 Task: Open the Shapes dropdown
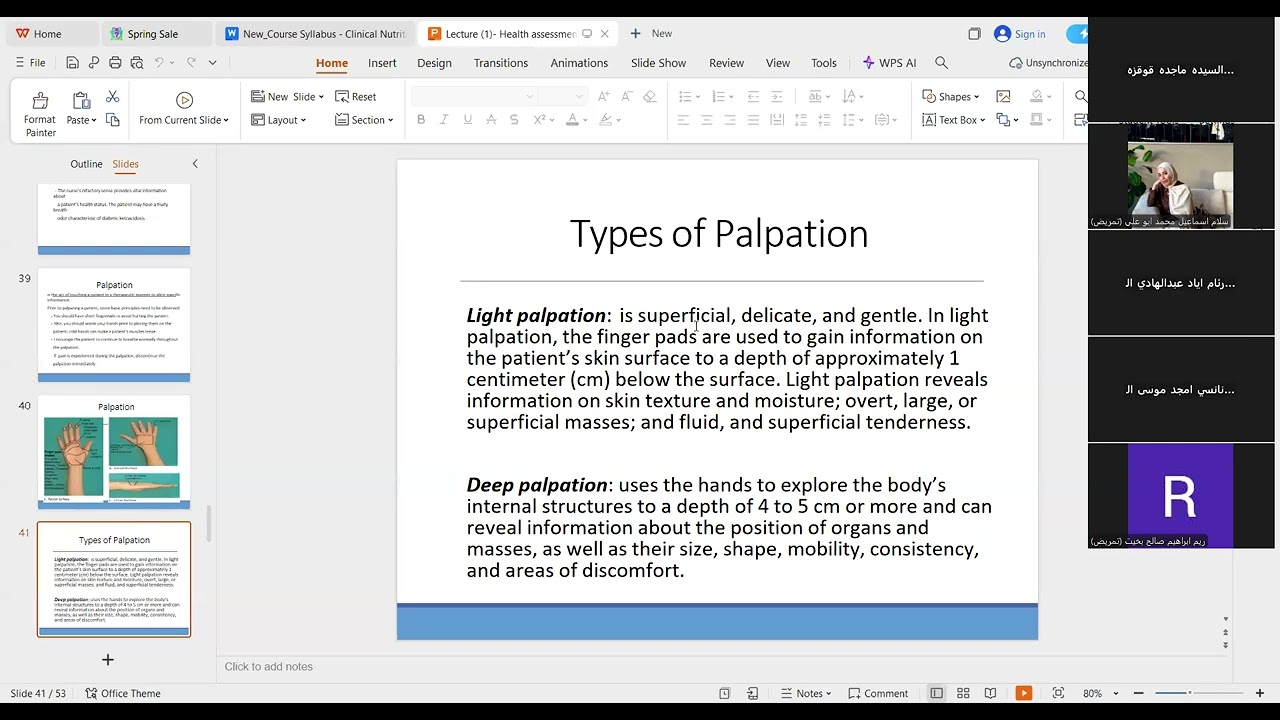[951, 97]
